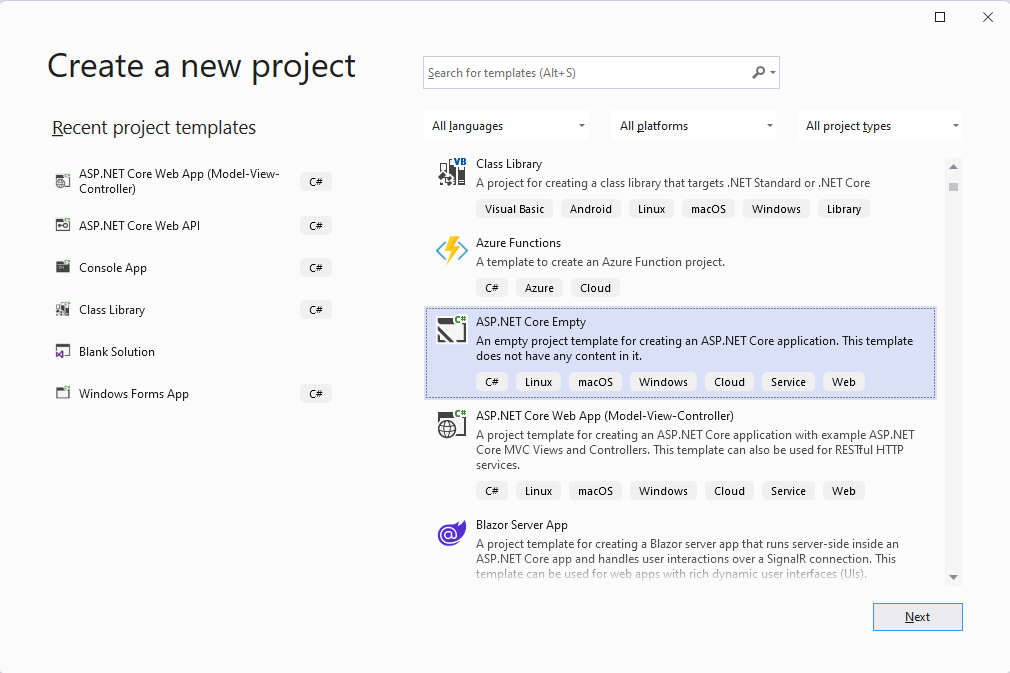This screenshot has height=673, width=1010.
Task: Open the All project types dropdown
Action: [880, 126]
